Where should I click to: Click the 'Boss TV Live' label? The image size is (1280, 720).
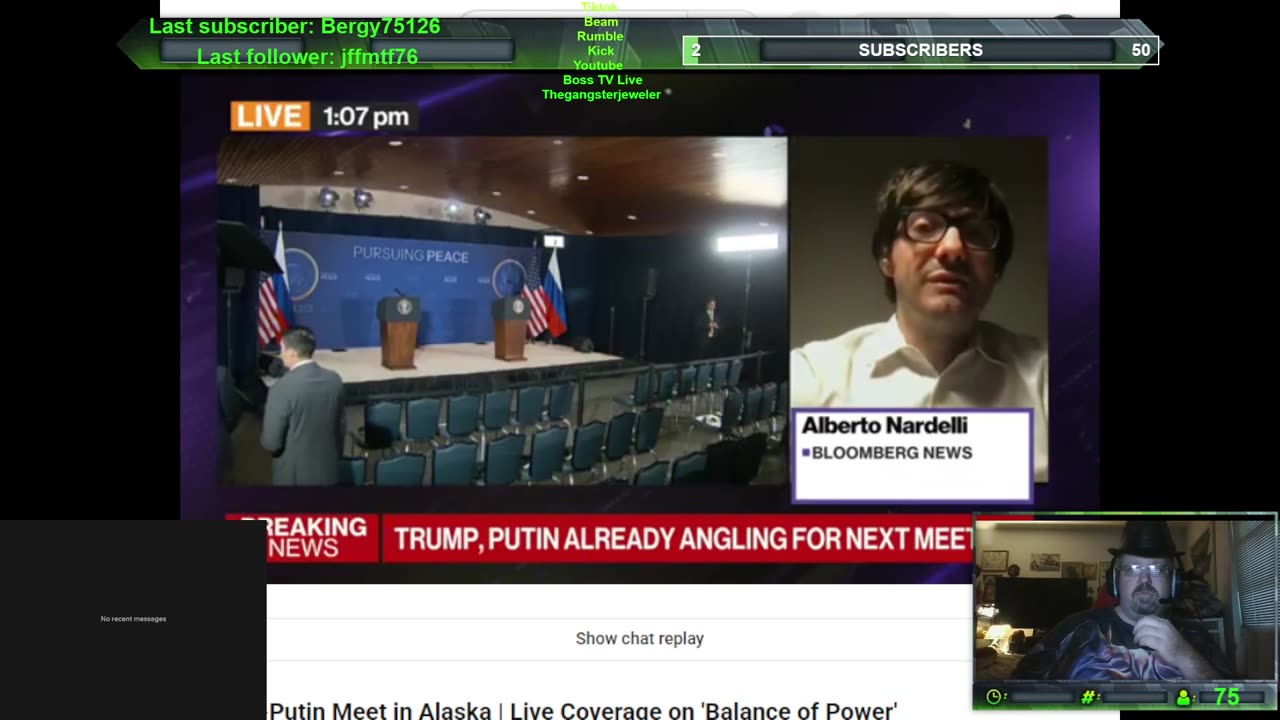pos(603,80)
